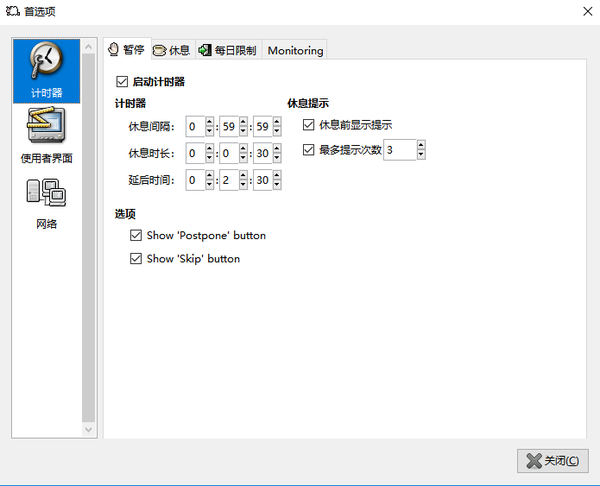This screenshot has height=486, width=600.
Task: Select the 计时器 clock icon in sidebar
Action: 46,71
